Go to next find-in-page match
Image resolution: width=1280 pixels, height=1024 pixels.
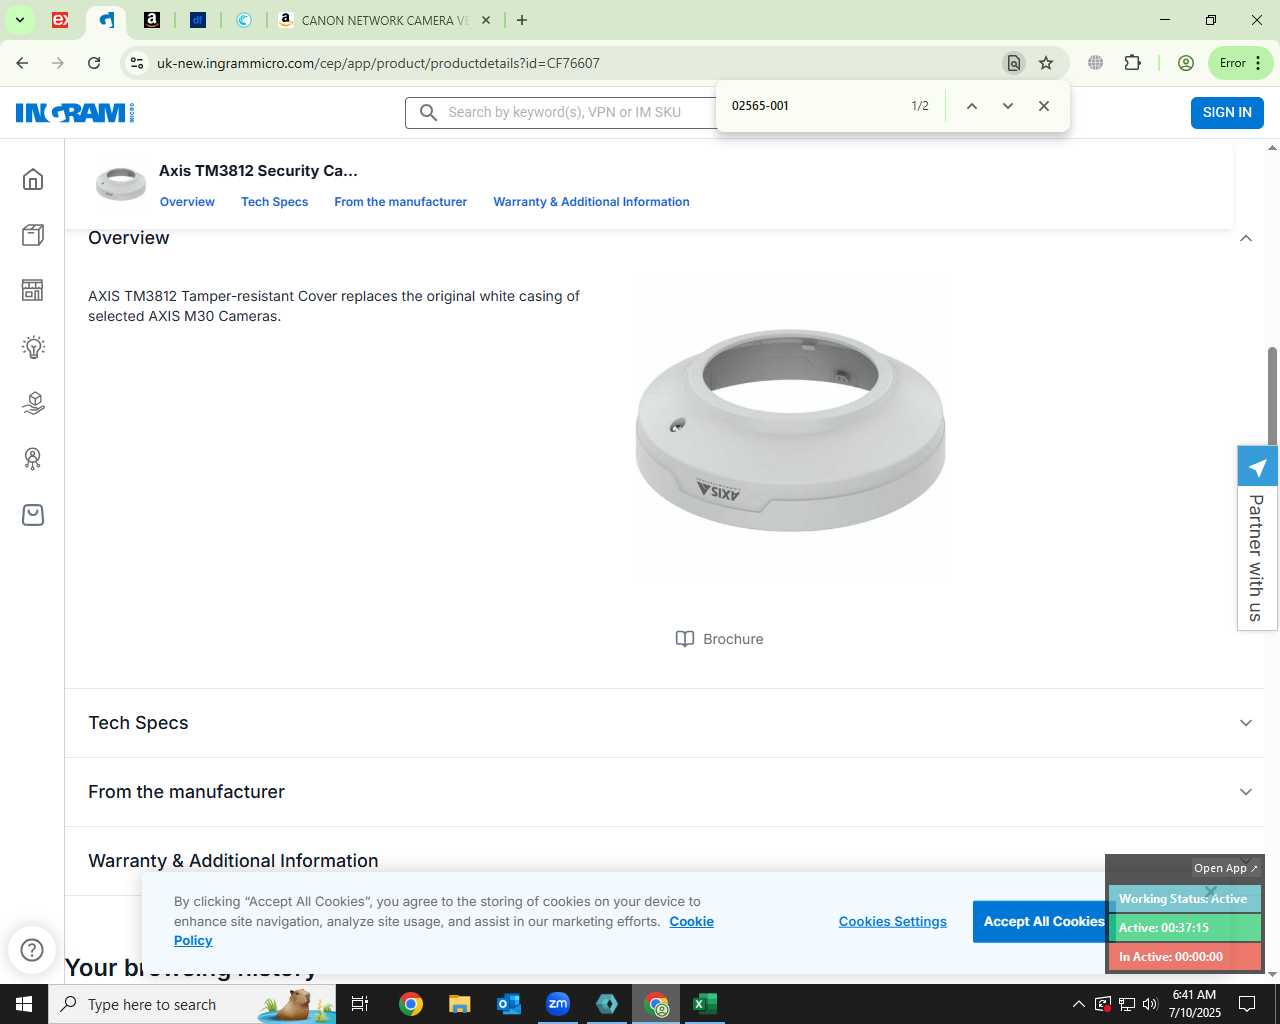point(1008,106)
